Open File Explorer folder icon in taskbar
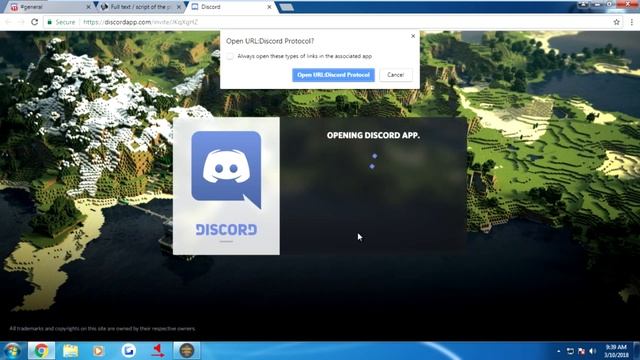This screenshot has width=640, height=360. 70,351
